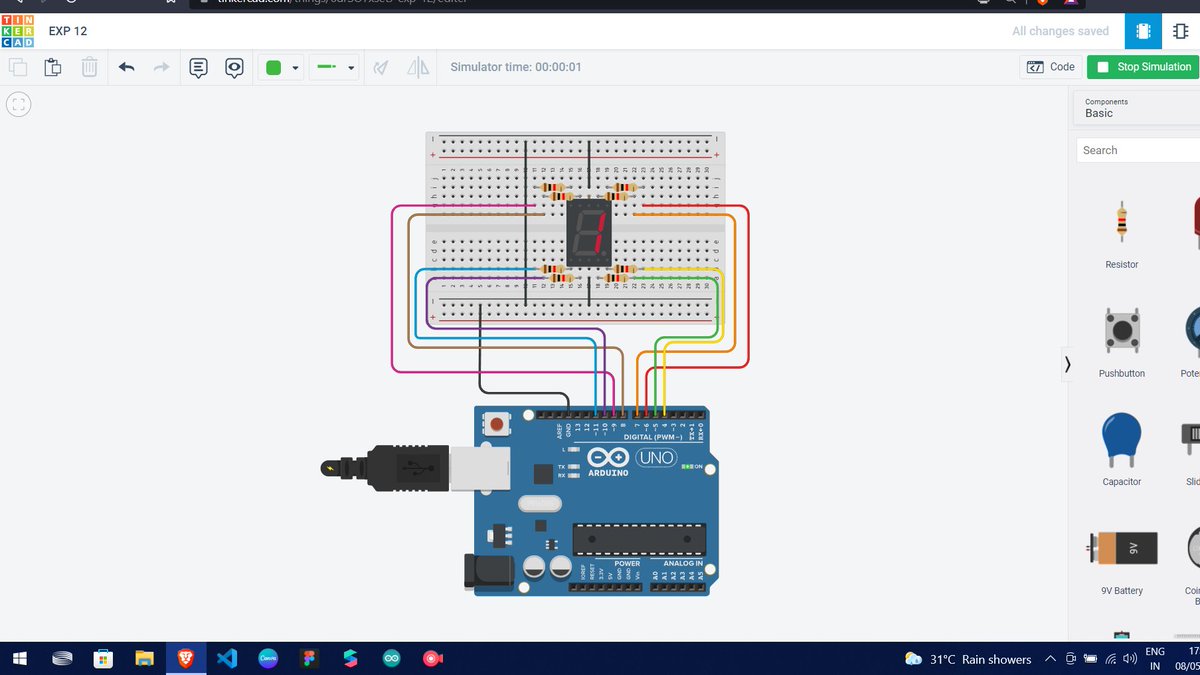The width and height of the screenshot is (1200, 675).
Task: Open volume control in system tray
Action: (1130, 659)
